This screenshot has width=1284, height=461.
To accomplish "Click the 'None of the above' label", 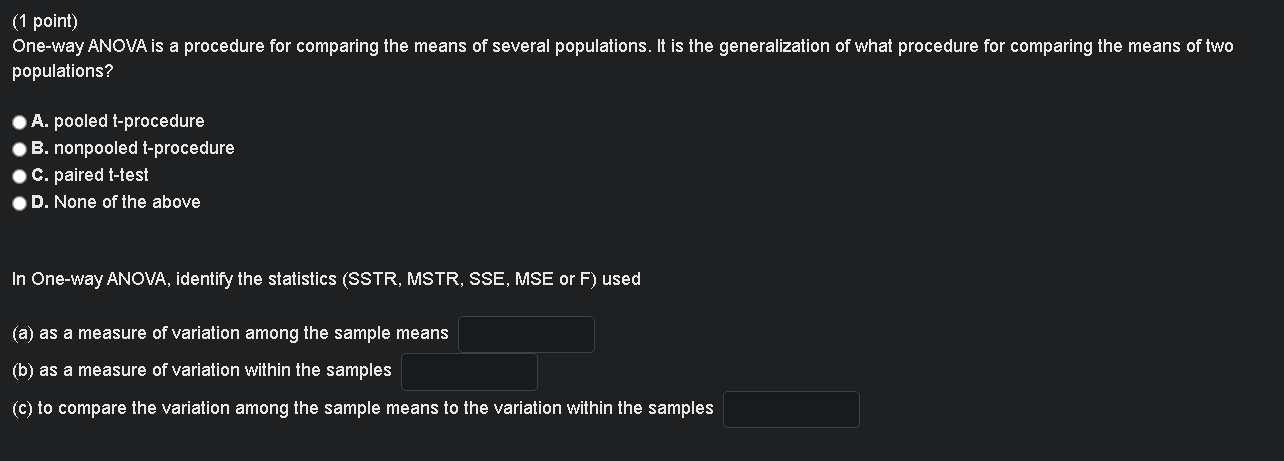I will (x=127, y=202).
